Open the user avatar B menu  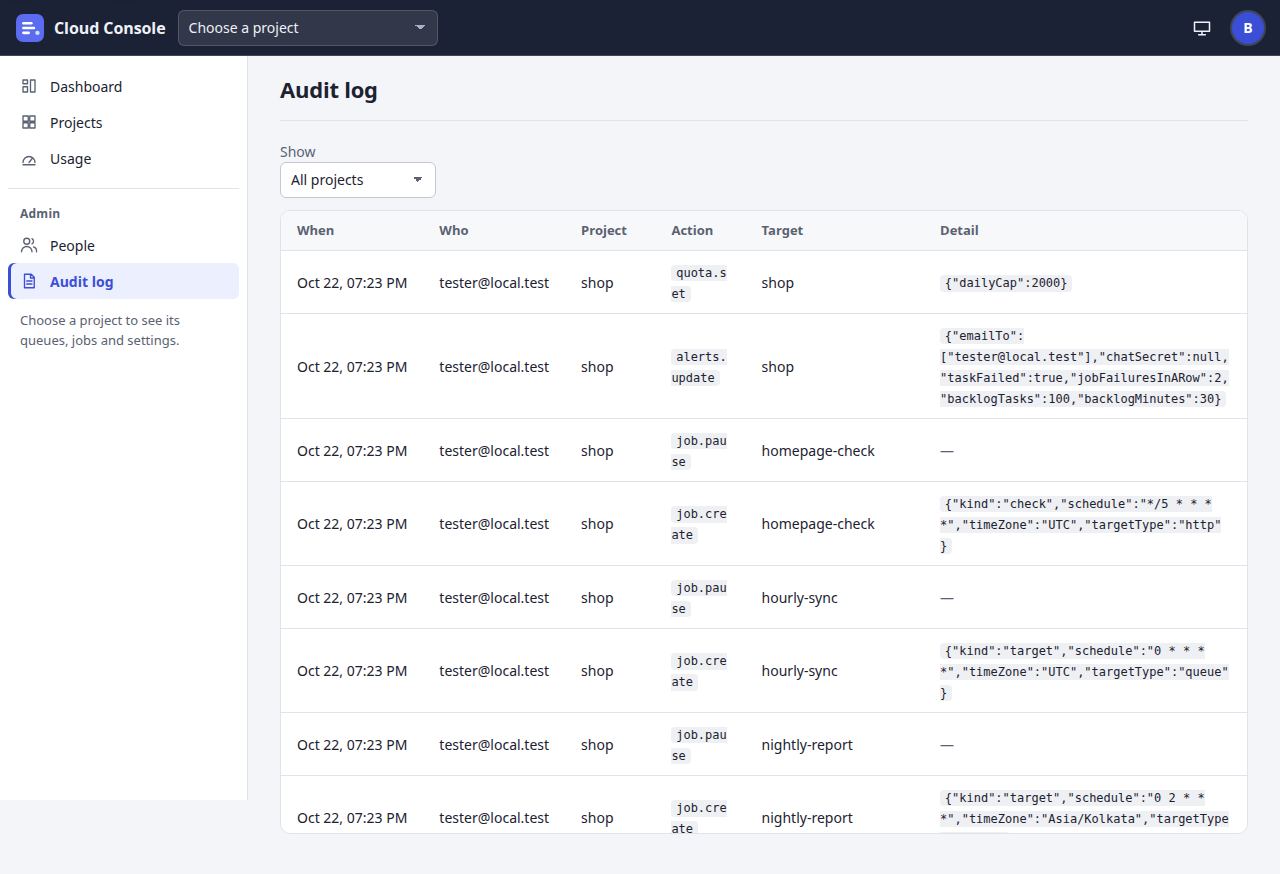coord(1248,28)
